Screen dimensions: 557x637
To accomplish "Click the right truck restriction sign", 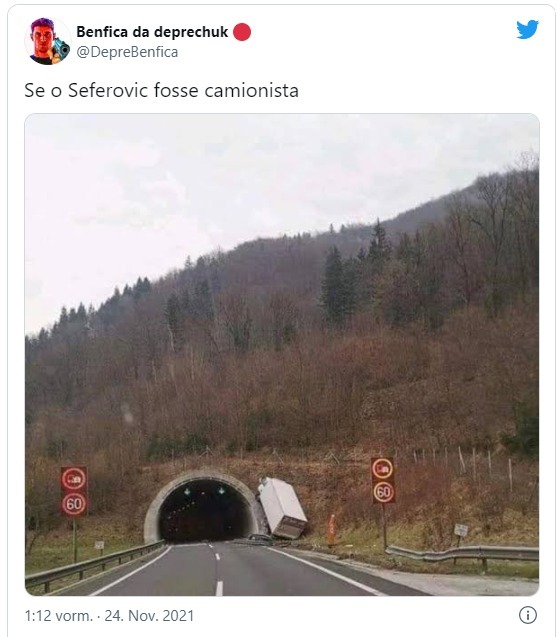I will (383, 468).
